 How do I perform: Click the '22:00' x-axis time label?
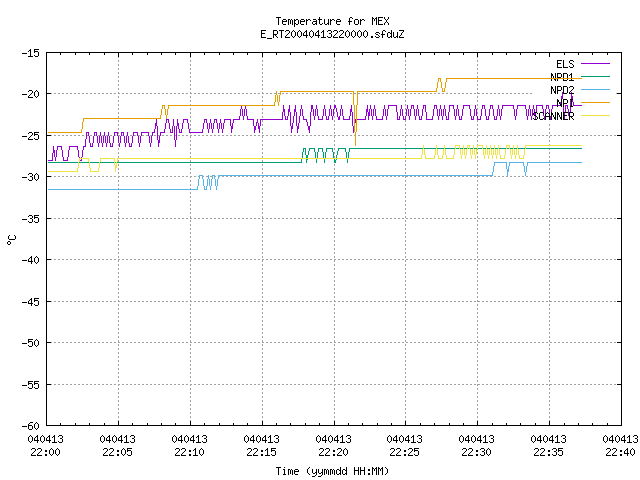[x=45, y=452]
